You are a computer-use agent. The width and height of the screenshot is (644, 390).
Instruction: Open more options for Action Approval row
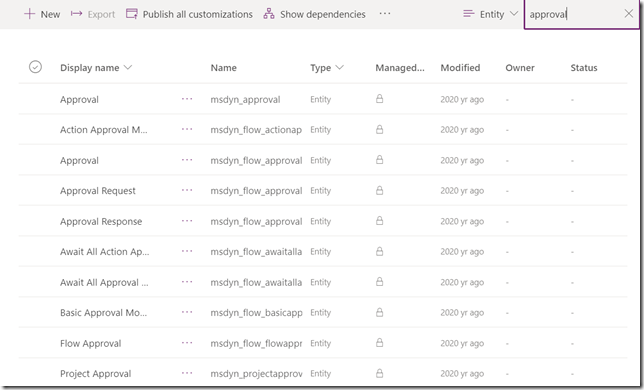pos(187,129)
